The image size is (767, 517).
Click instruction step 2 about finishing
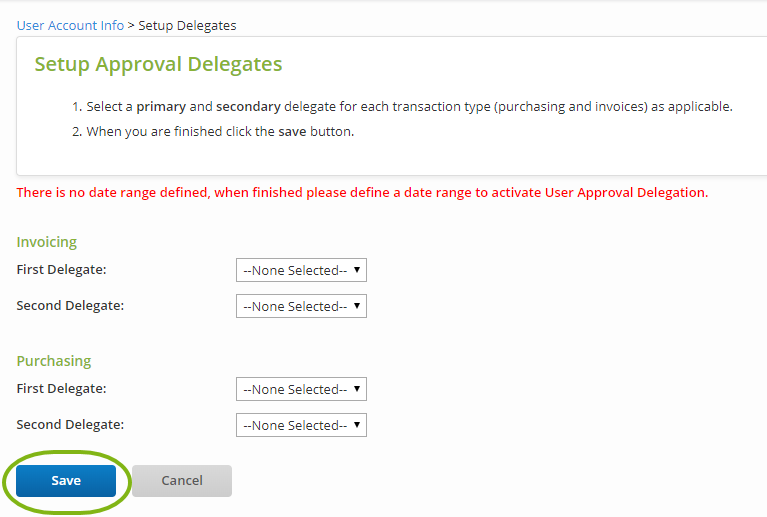pos(220,131)
